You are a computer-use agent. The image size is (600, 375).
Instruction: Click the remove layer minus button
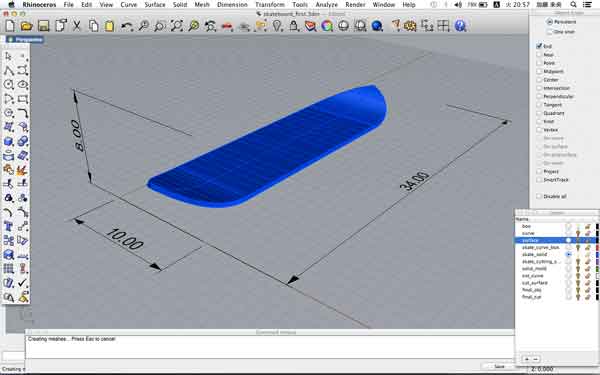[x=535, y=359]
